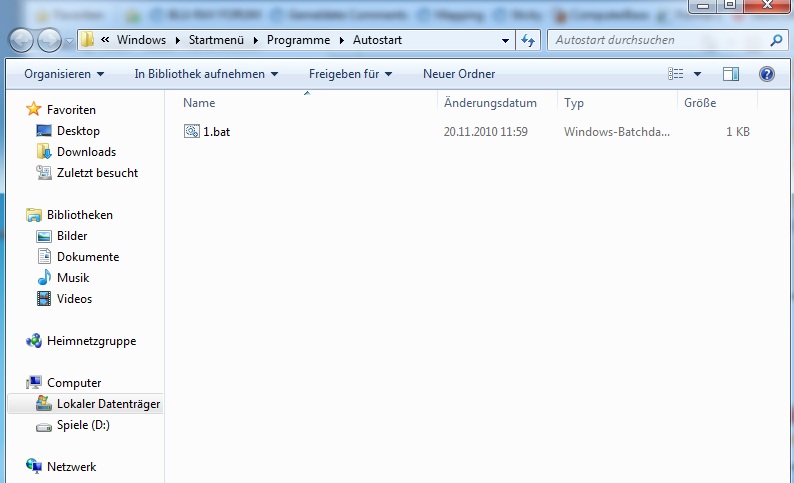This screenshot has width=794, height=483.
Task: Open the Help question mark icon
Action: pyautogui.click(x=767, y=74)
